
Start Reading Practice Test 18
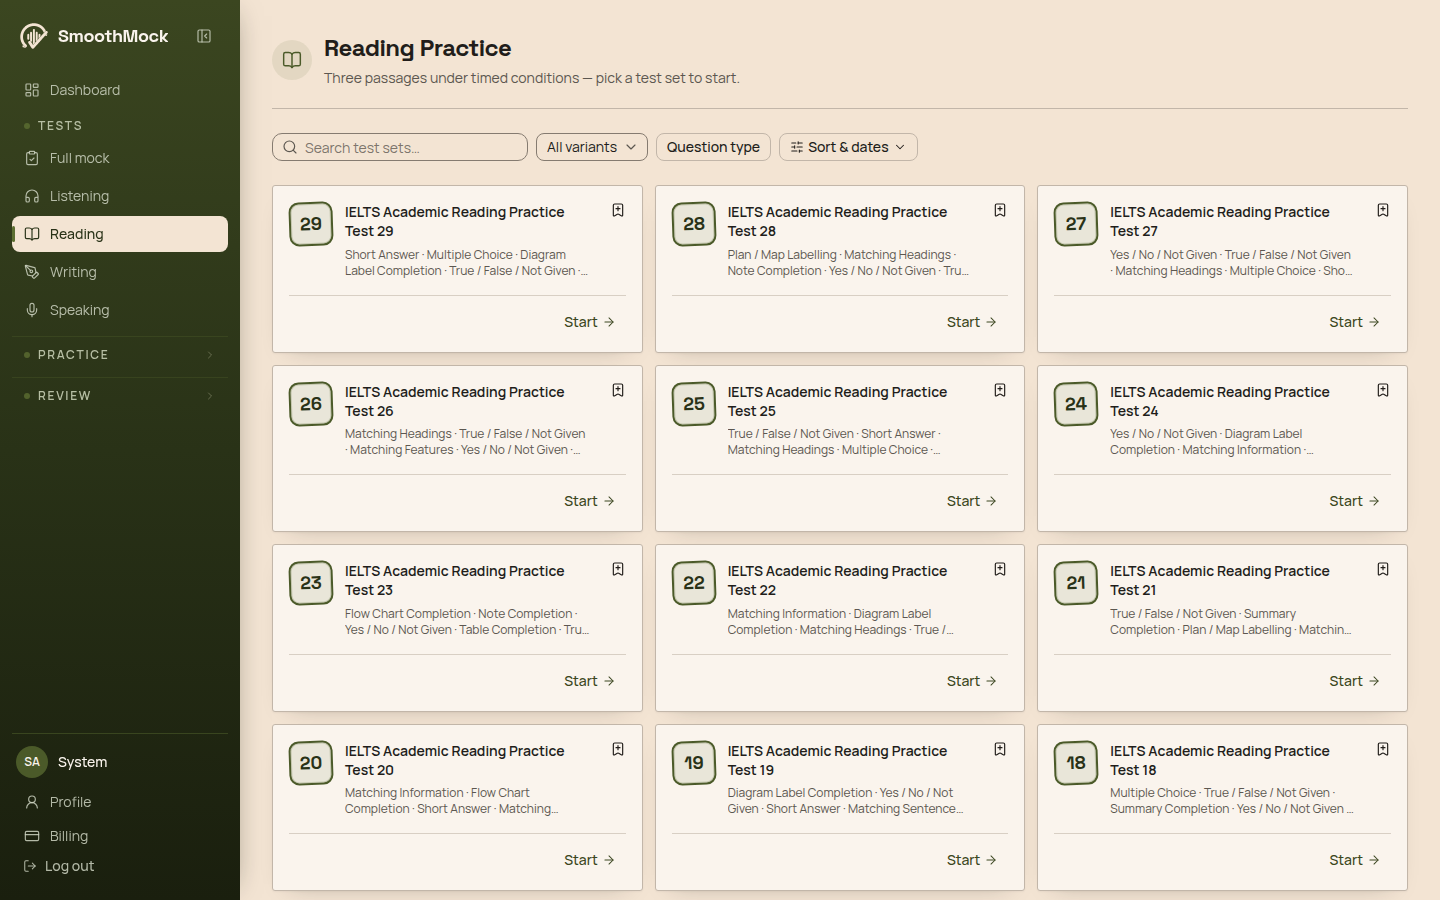[1354, 860]
